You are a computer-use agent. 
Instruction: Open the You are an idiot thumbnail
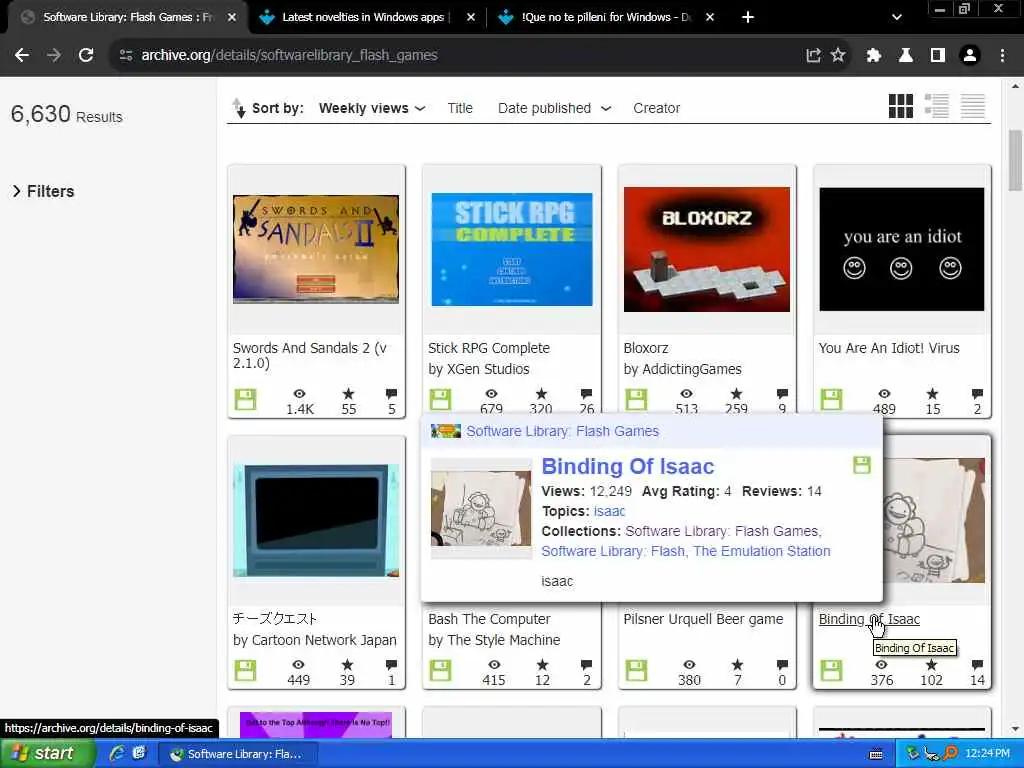[x=902, y=249]
